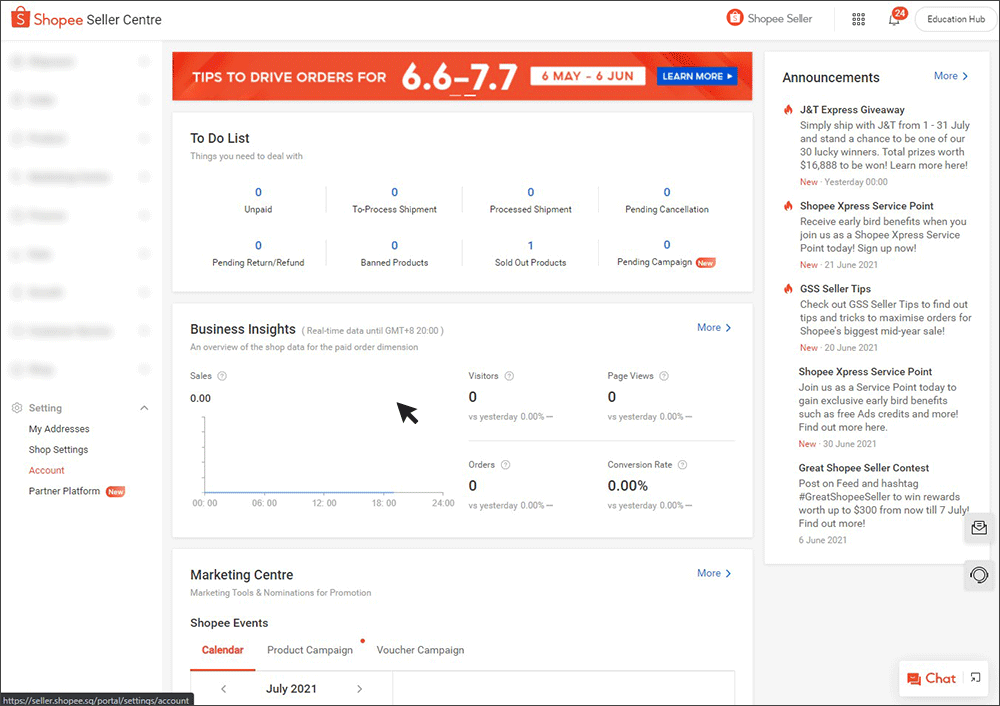This screenshot has width=1000, height=706.
Task: Go to next month in calendar
Action: point(359,688)
